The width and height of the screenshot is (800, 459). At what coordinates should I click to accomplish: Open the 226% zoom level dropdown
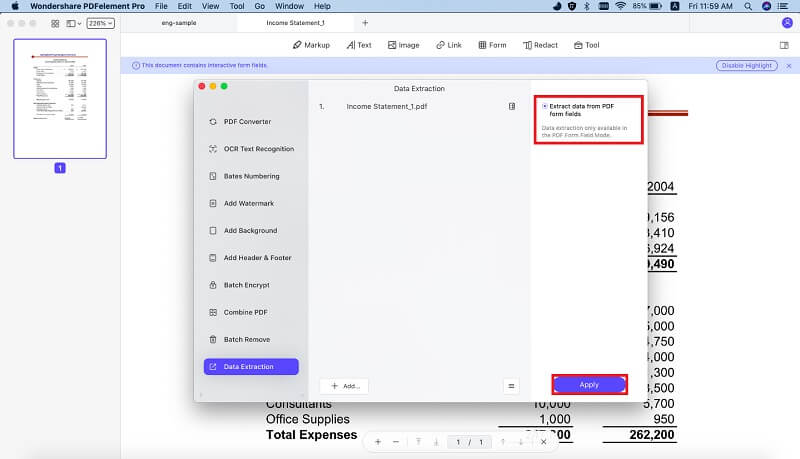tap(101, 23)
